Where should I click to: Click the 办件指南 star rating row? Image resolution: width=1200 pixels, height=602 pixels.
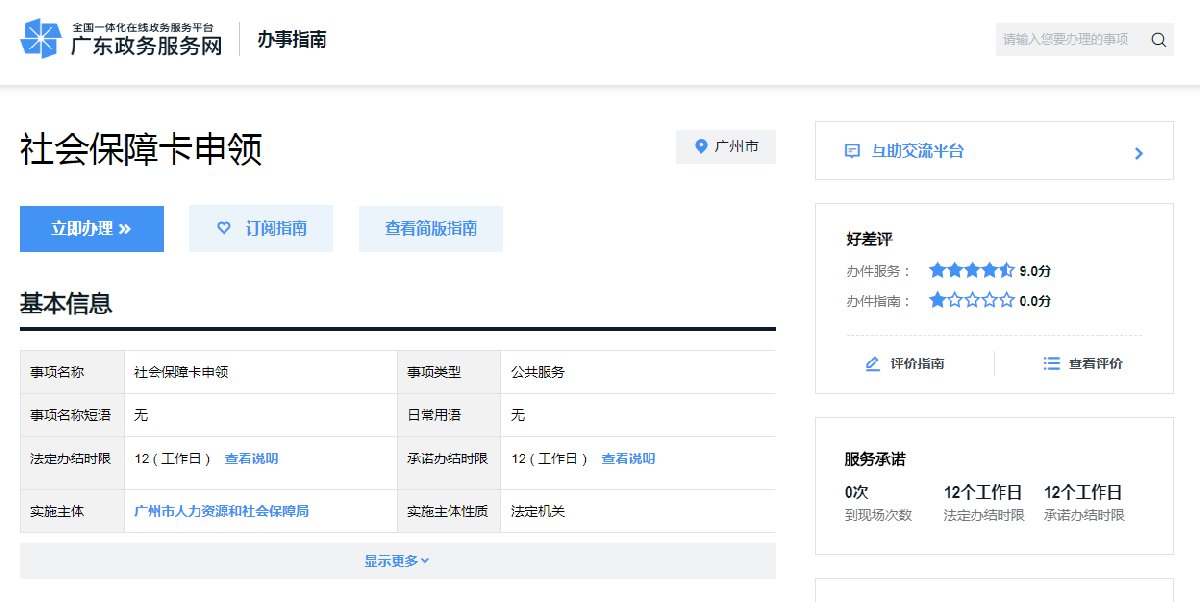point(971,300)
